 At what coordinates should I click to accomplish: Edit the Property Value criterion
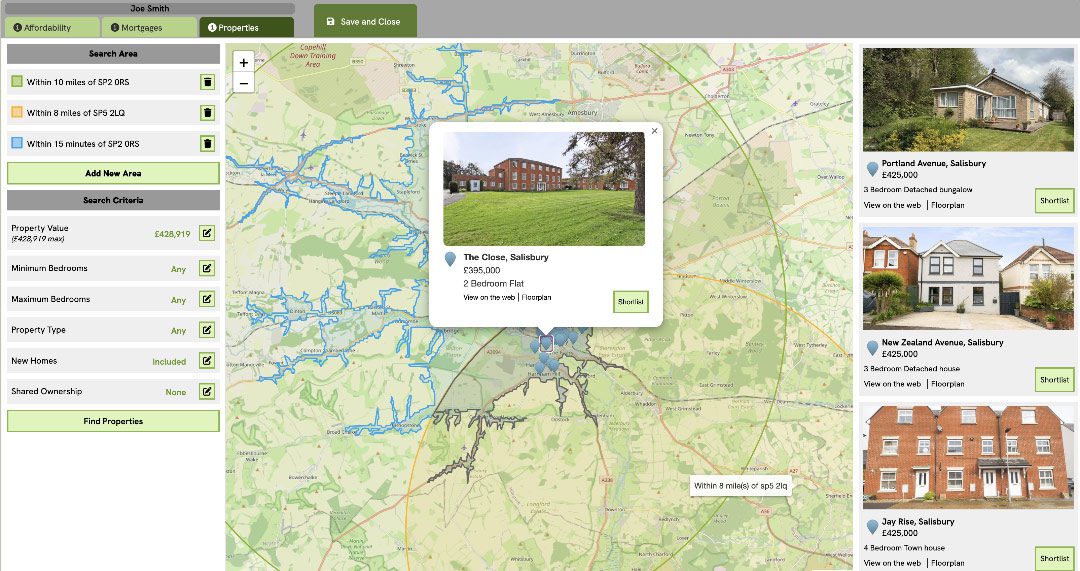[x=207, y=234]
